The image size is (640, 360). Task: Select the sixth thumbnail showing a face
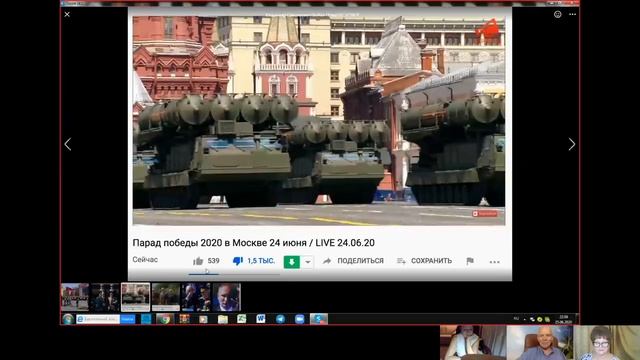click(227, 297)
